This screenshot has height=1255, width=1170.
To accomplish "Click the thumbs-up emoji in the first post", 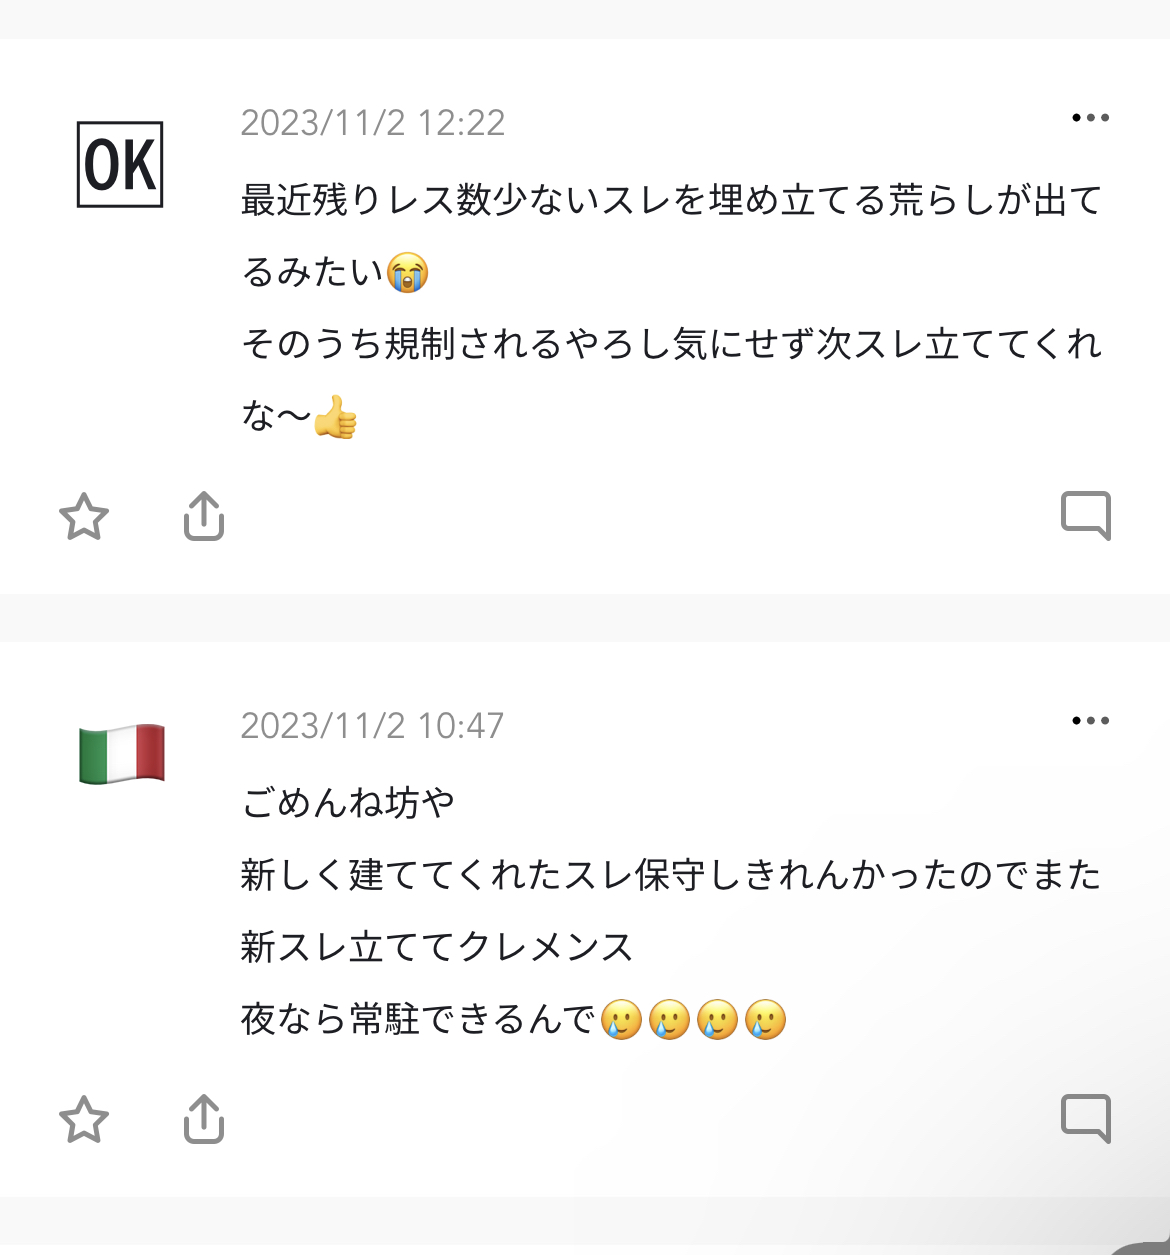I will pyautogui.click(x=336, y=417).
